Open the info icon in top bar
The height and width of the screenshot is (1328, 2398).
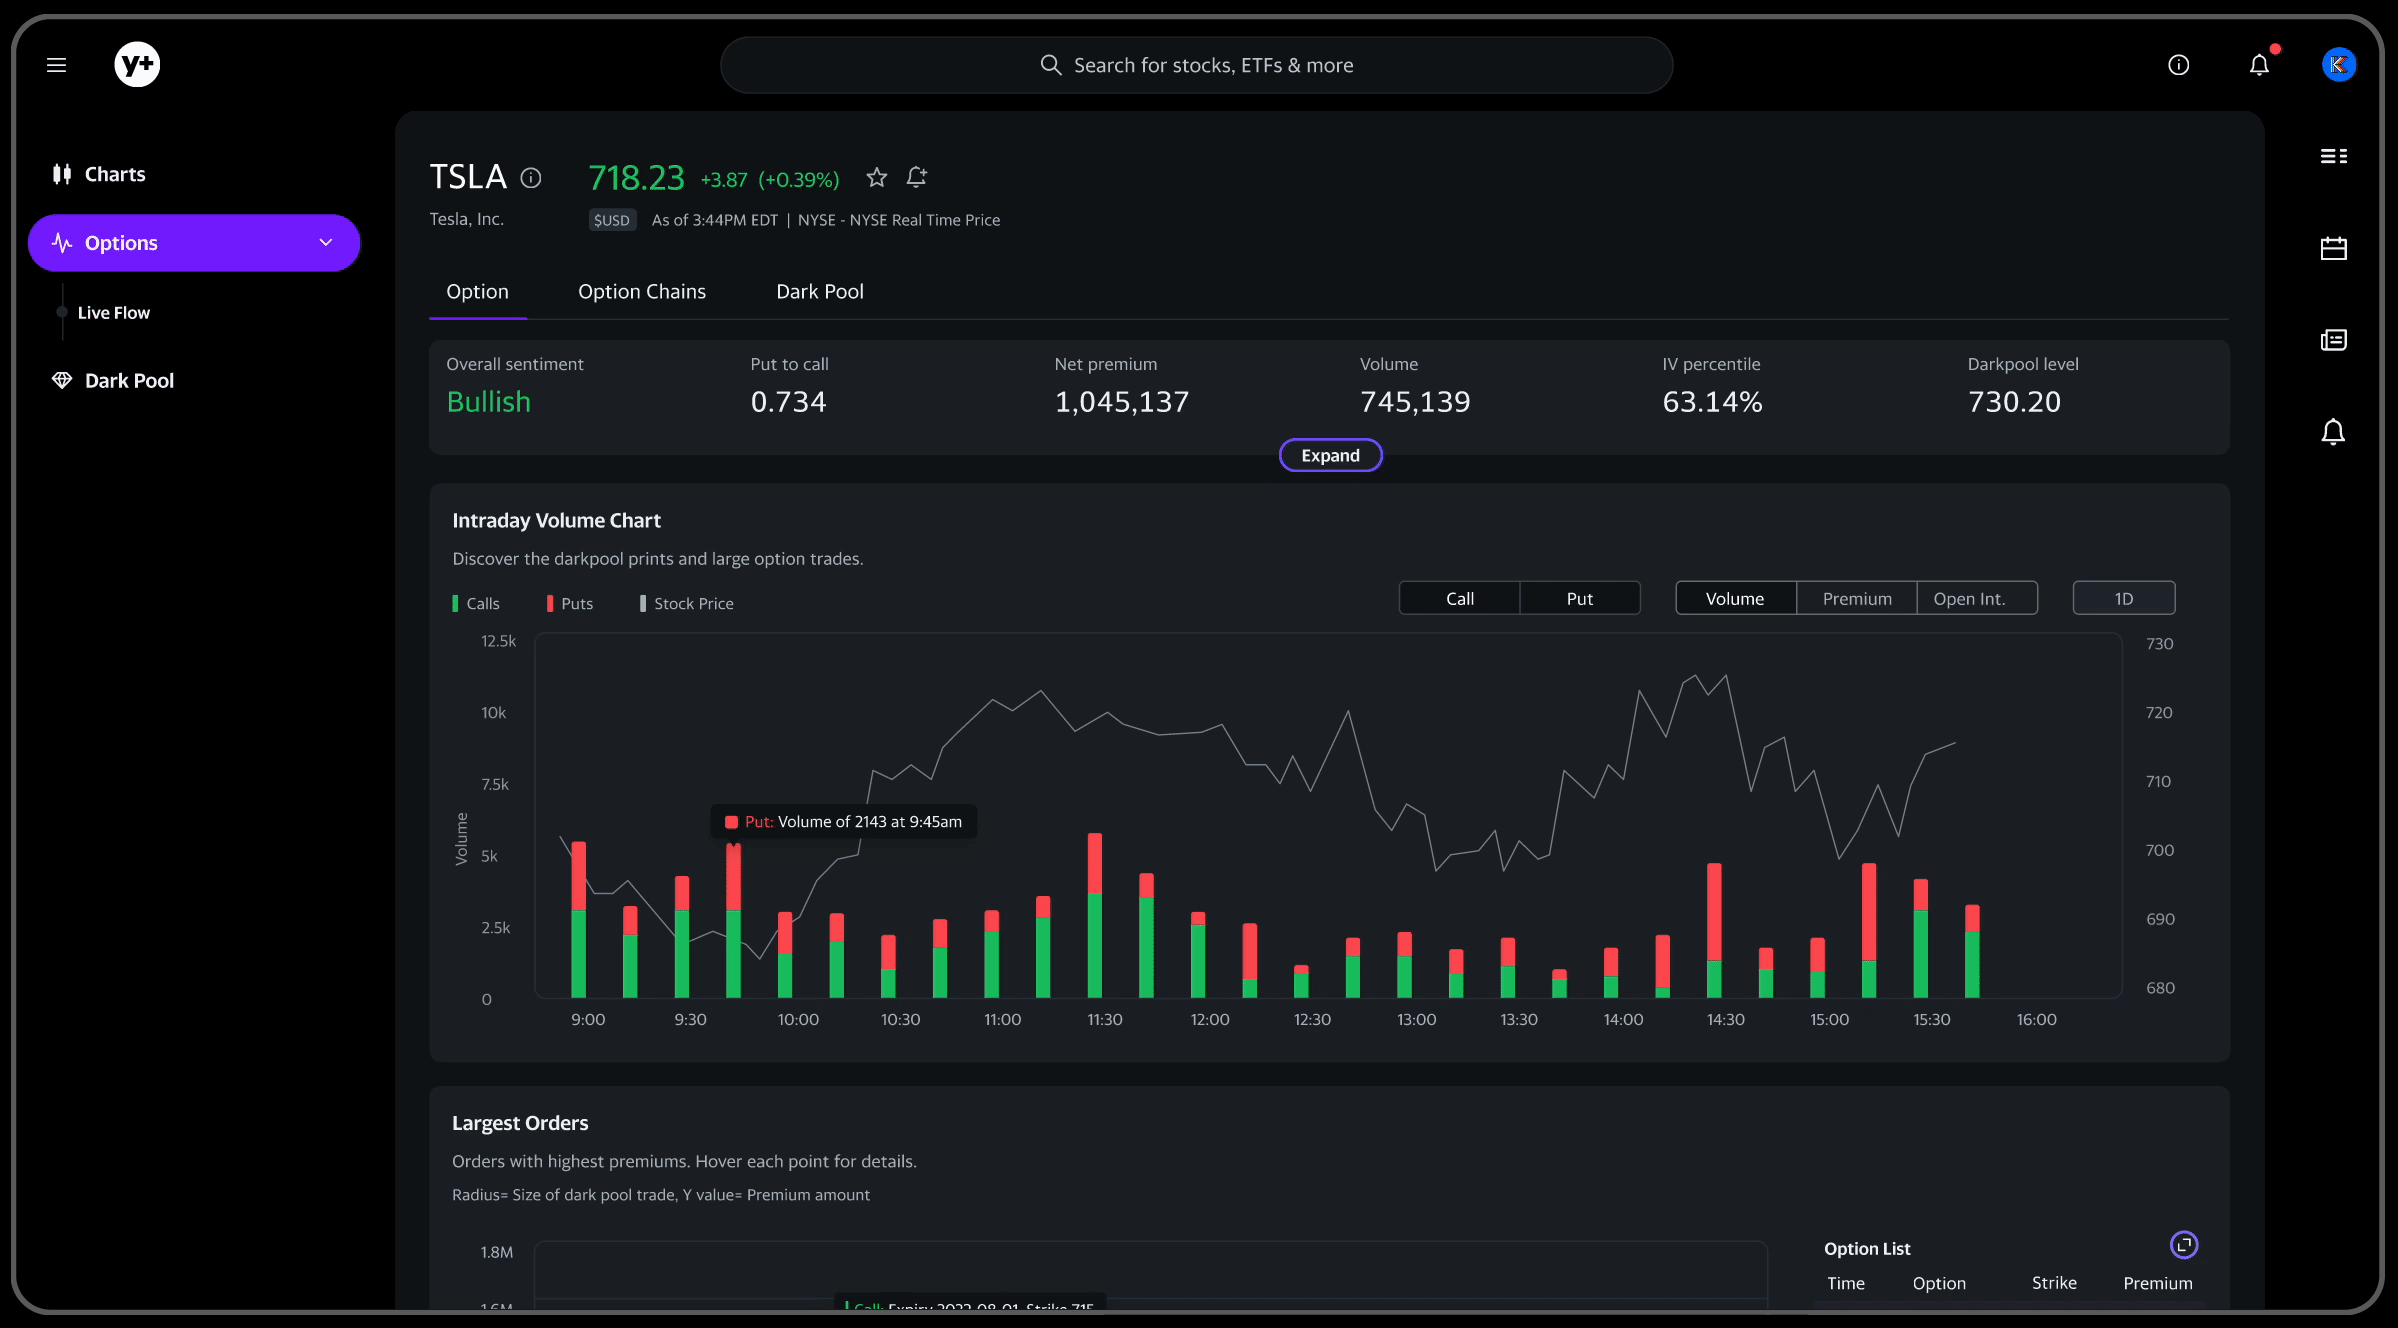point(2178,65)
